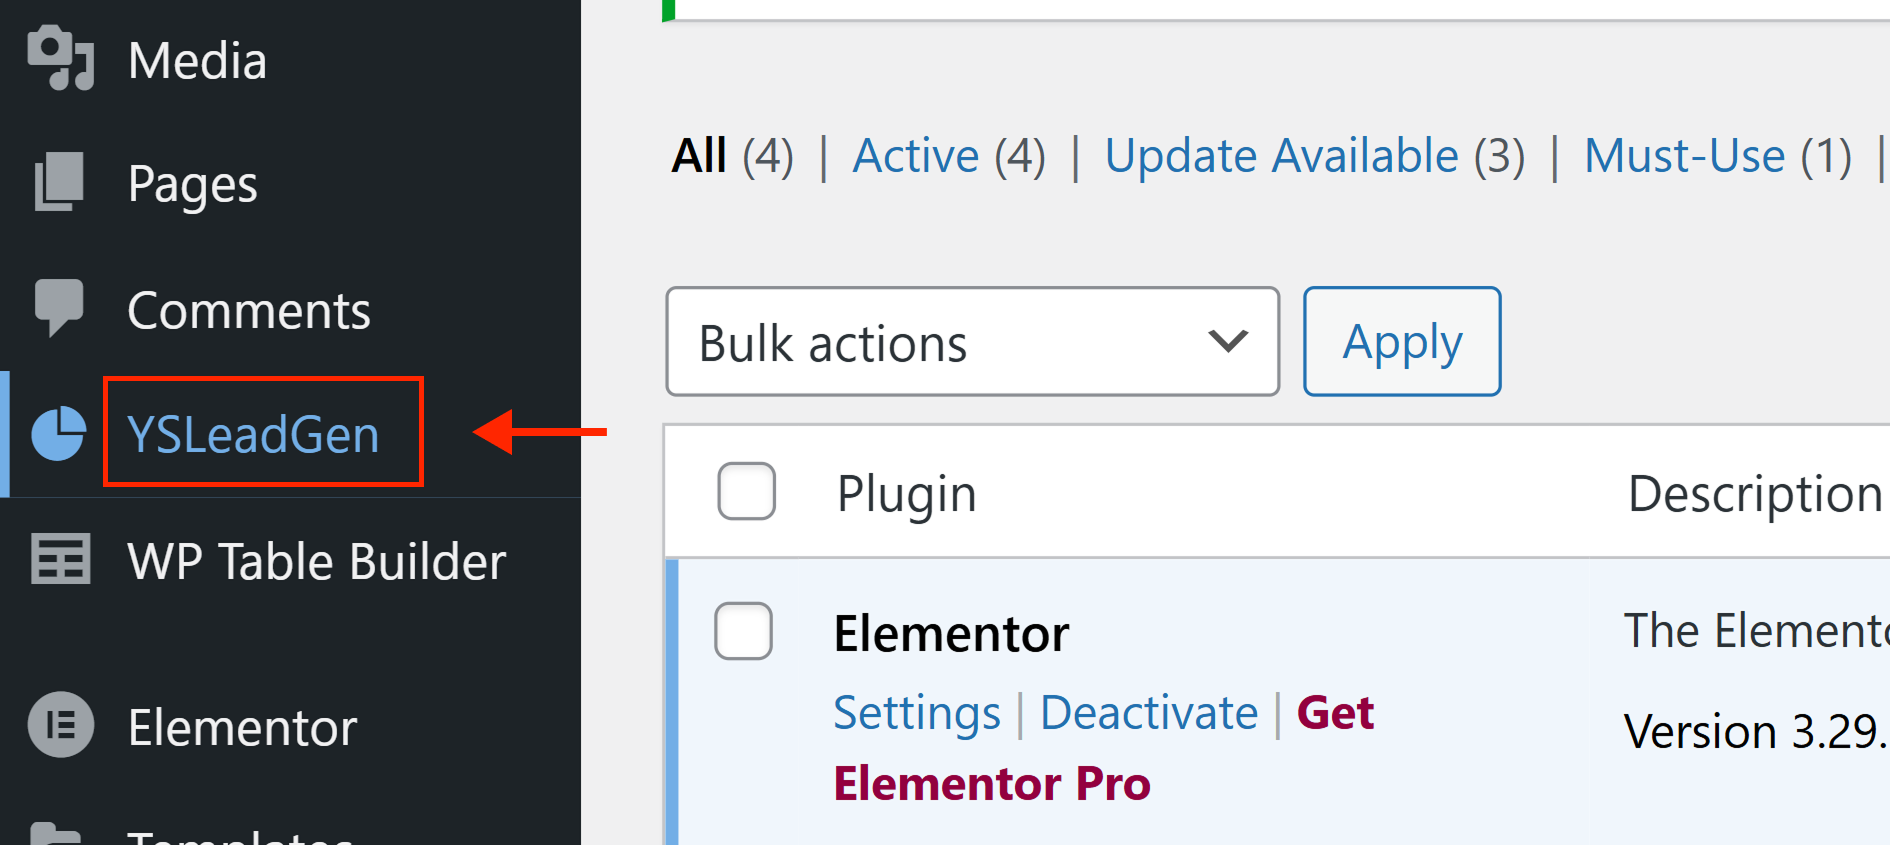
Task: Check the Elementor plugin row checkbox
Action: [x=743, y=631]
